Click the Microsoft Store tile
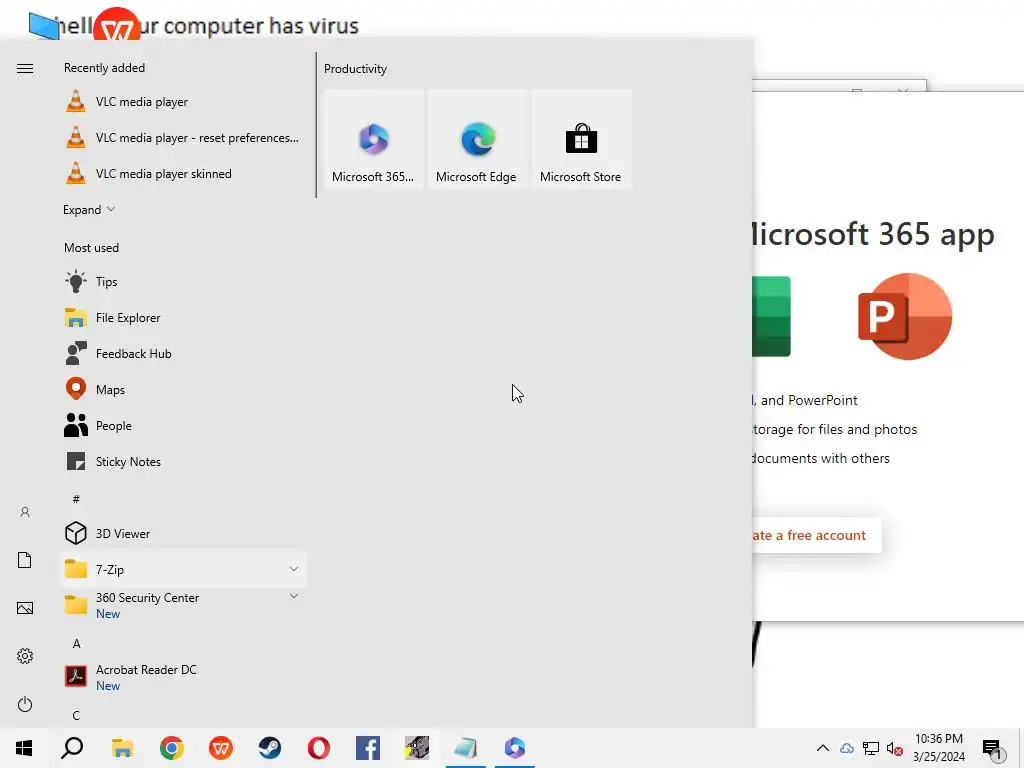The height and width of the screenshot is (768, 1024). point(581,140)
